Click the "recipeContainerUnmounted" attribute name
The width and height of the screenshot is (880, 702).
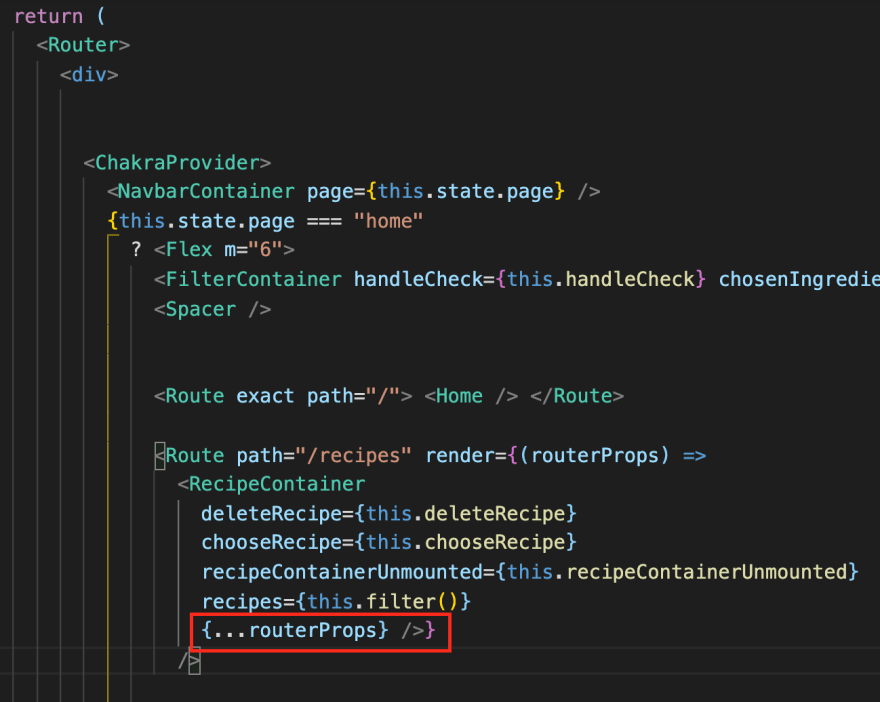pos(342,572)
